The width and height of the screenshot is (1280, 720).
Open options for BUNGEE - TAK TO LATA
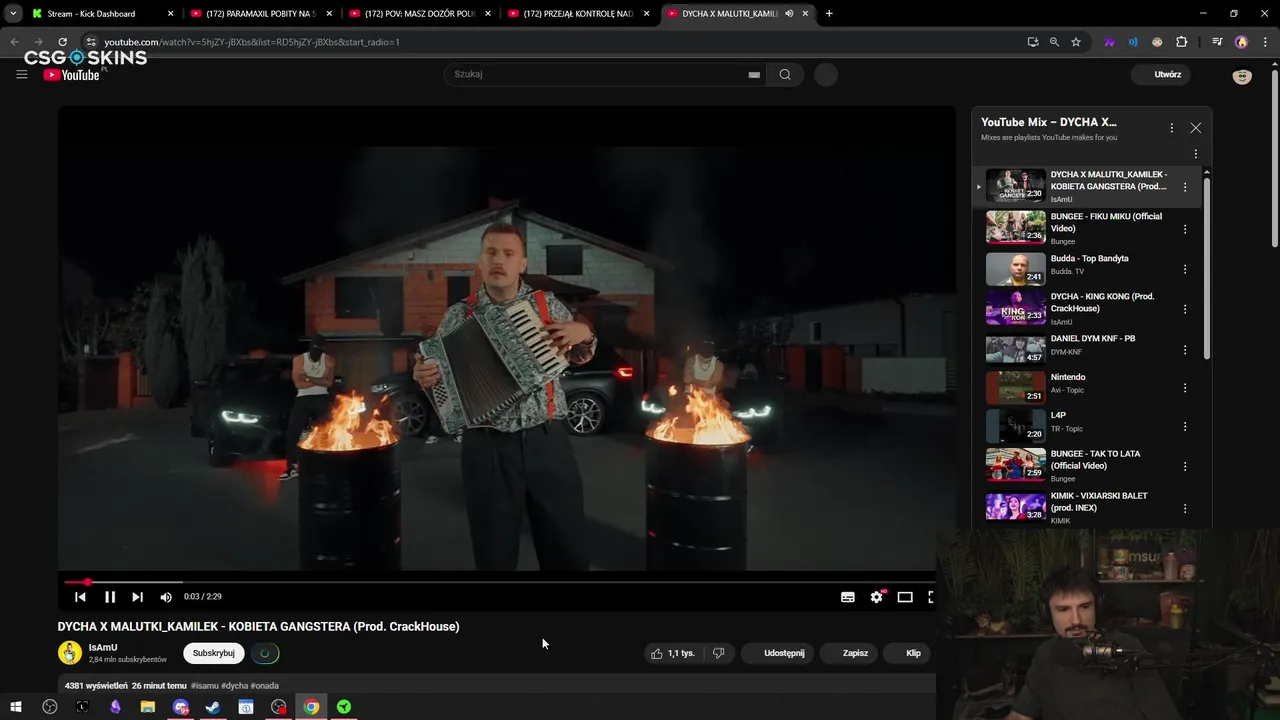click(x=1185, y=466)
